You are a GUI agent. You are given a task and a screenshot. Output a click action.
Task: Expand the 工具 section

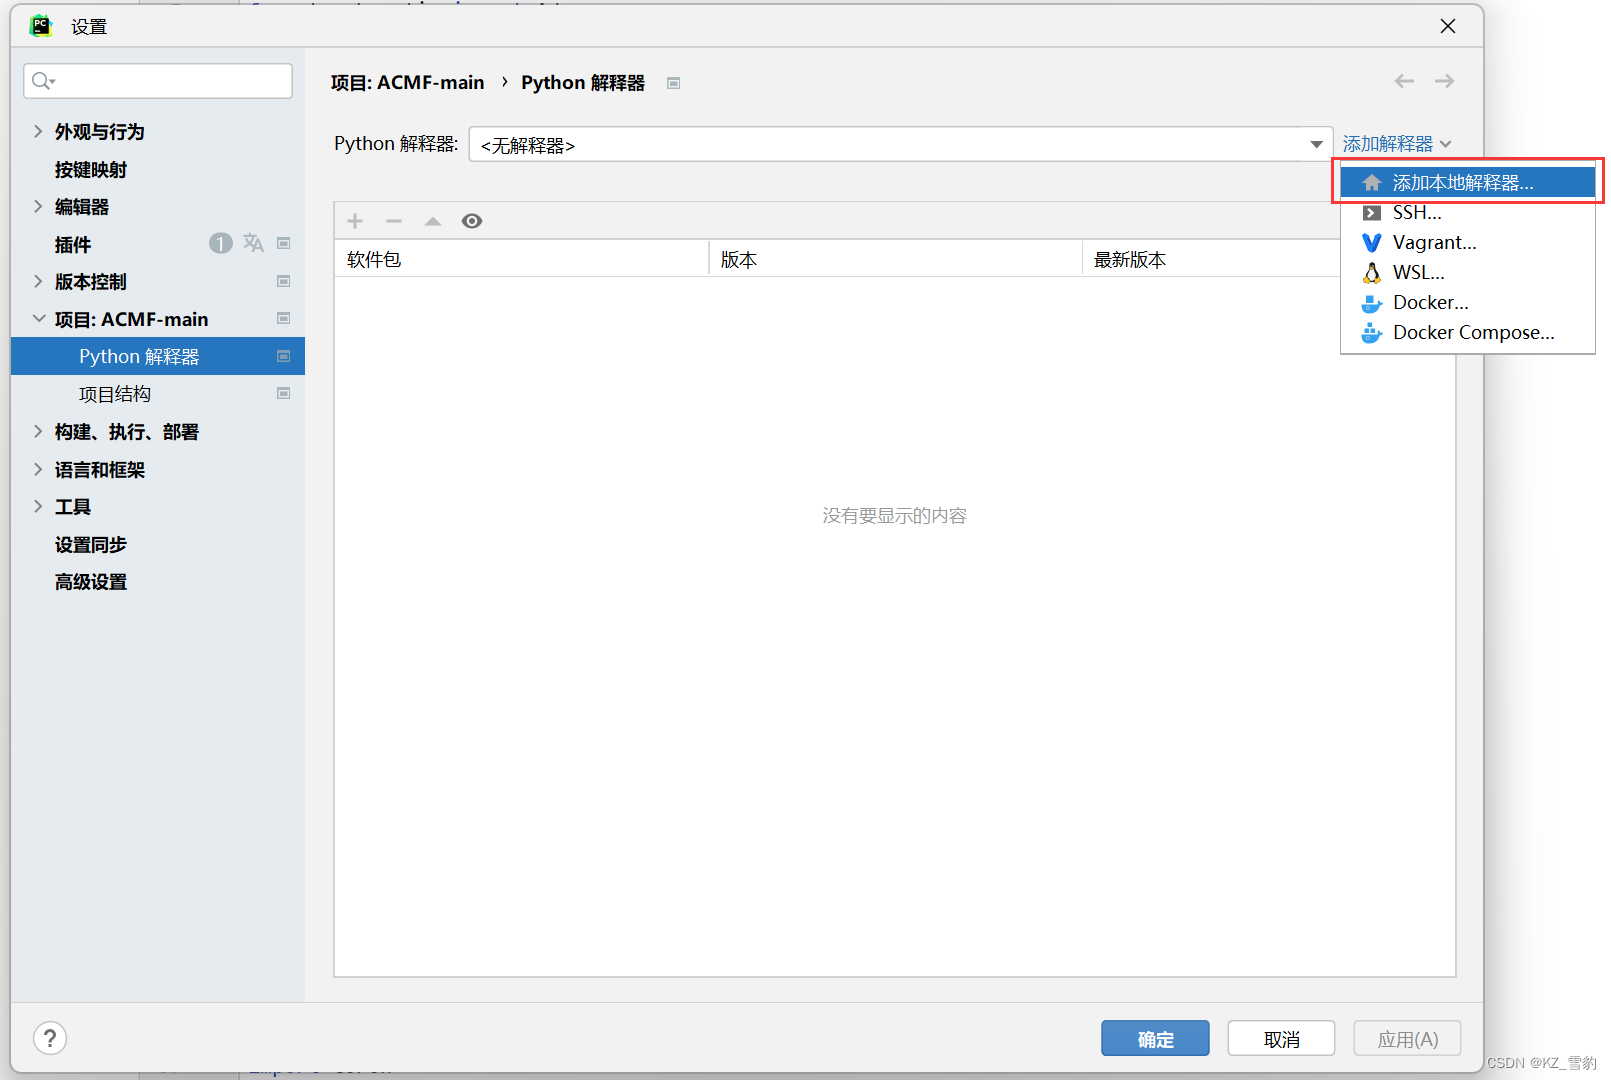[x=38, y=506]
